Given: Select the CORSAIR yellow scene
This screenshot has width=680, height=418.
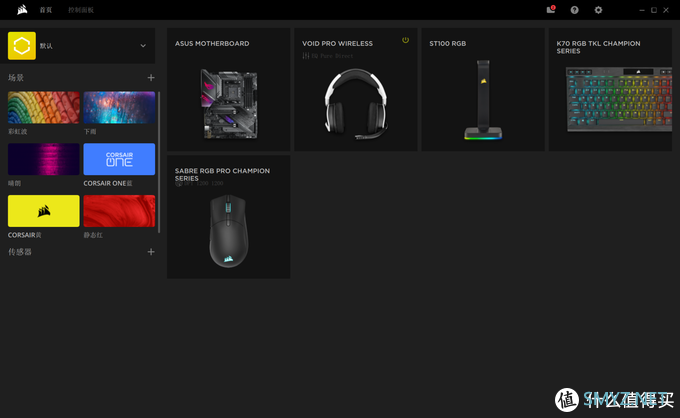Looking at the screenshot, I should coord(44,211).
